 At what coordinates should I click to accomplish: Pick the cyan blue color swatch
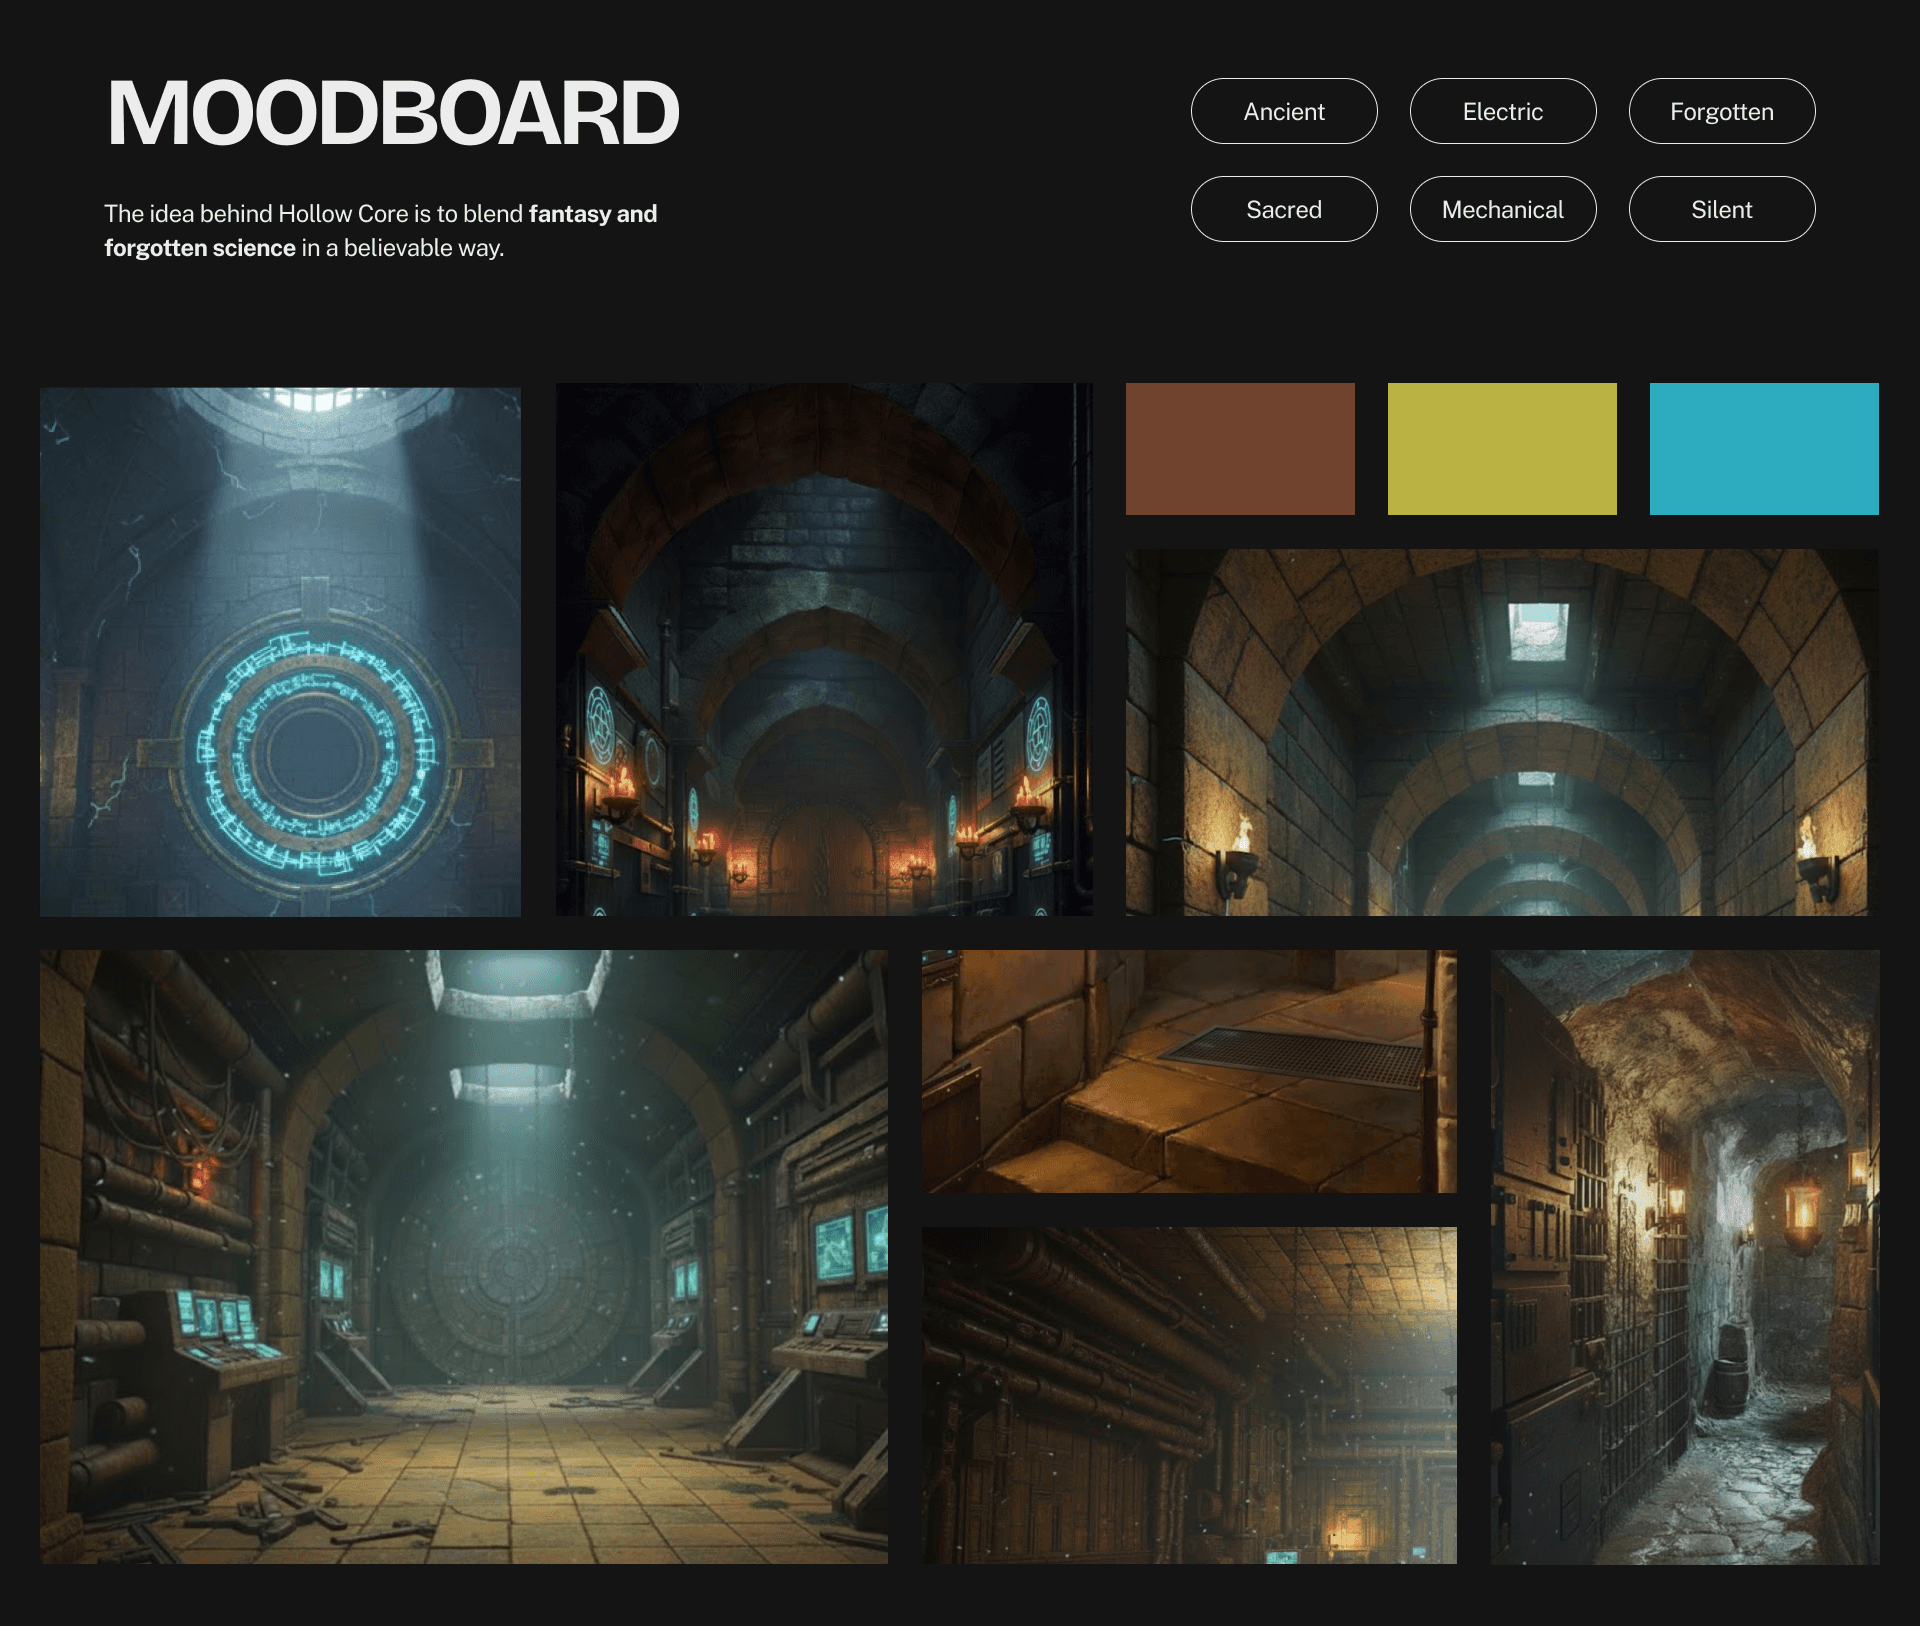click(x=1763, y=449)
